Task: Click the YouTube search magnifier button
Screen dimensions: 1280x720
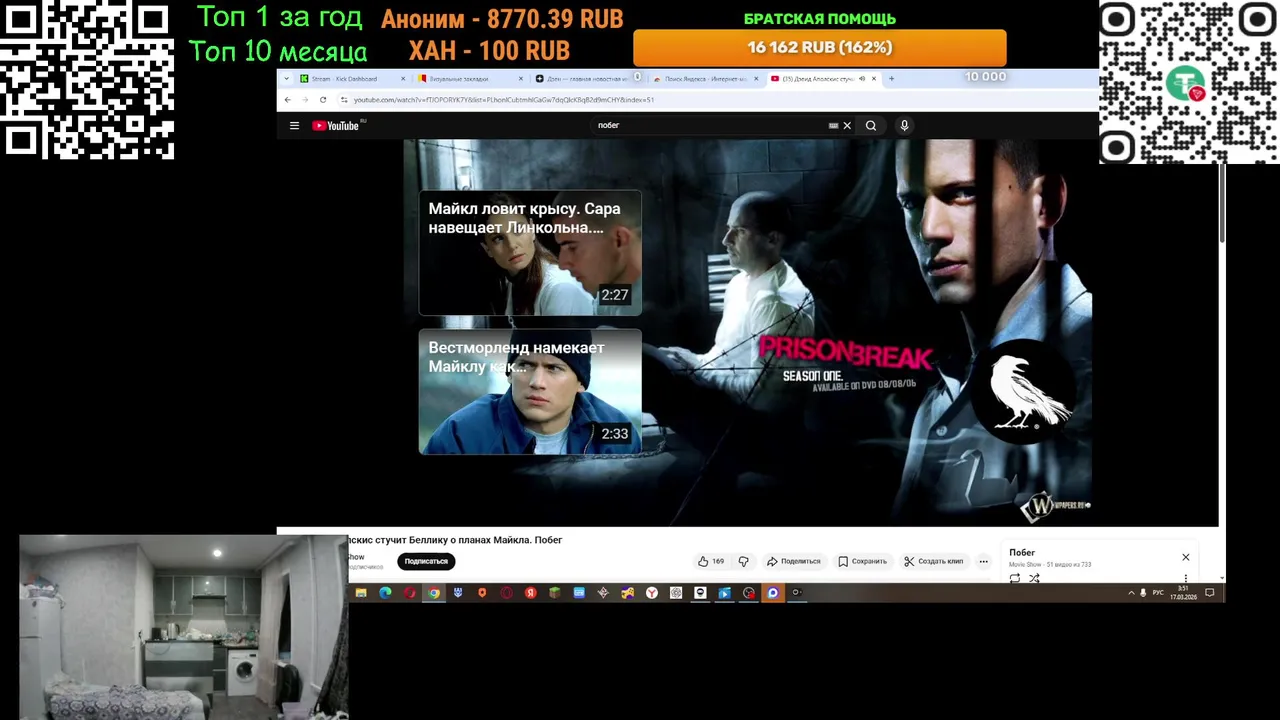Action: (x=871, y=126)
